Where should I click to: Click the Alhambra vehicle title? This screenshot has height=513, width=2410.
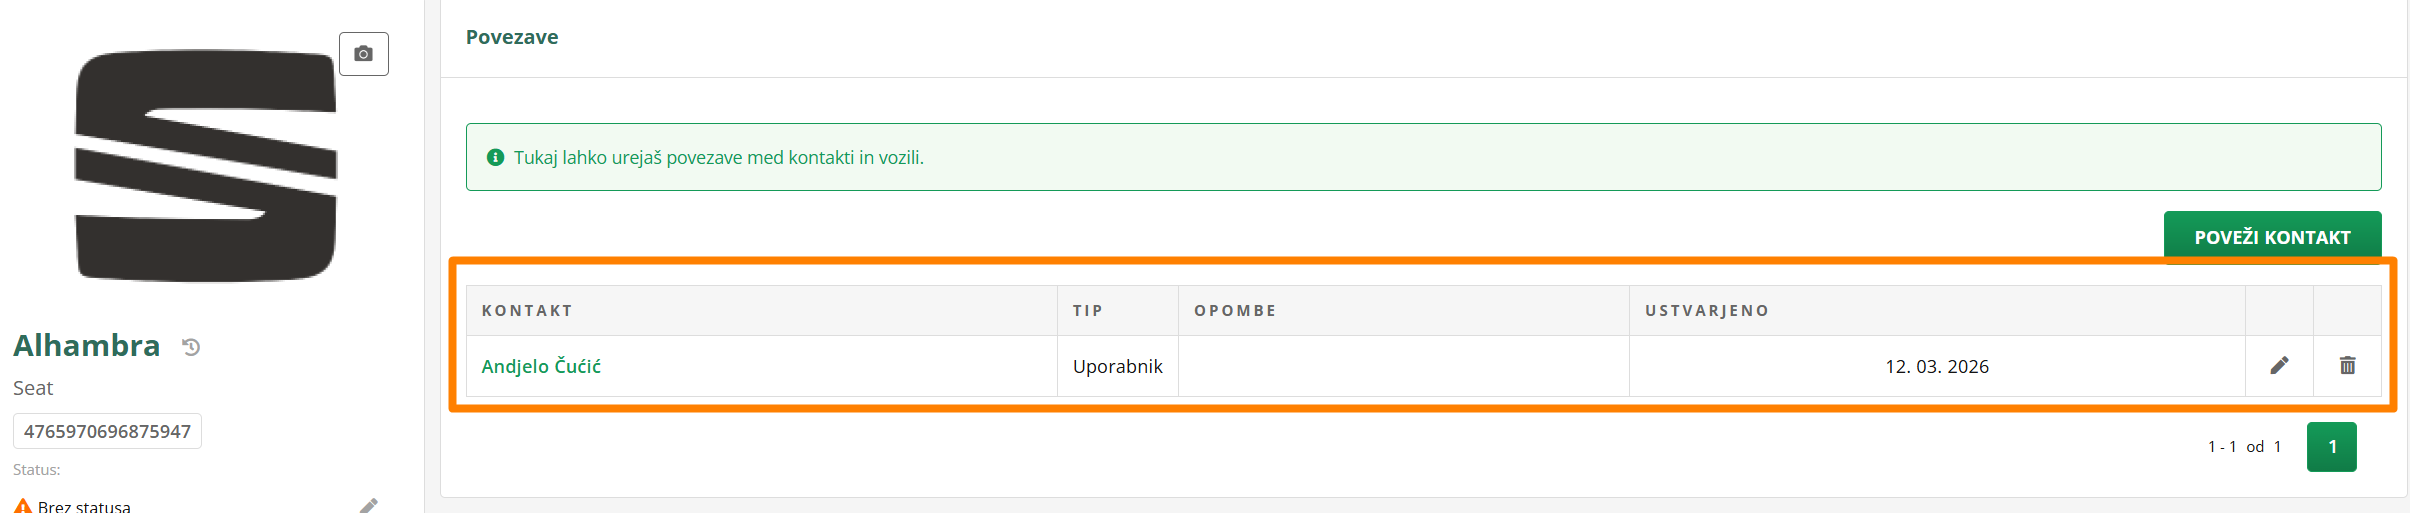click(87, 346)
